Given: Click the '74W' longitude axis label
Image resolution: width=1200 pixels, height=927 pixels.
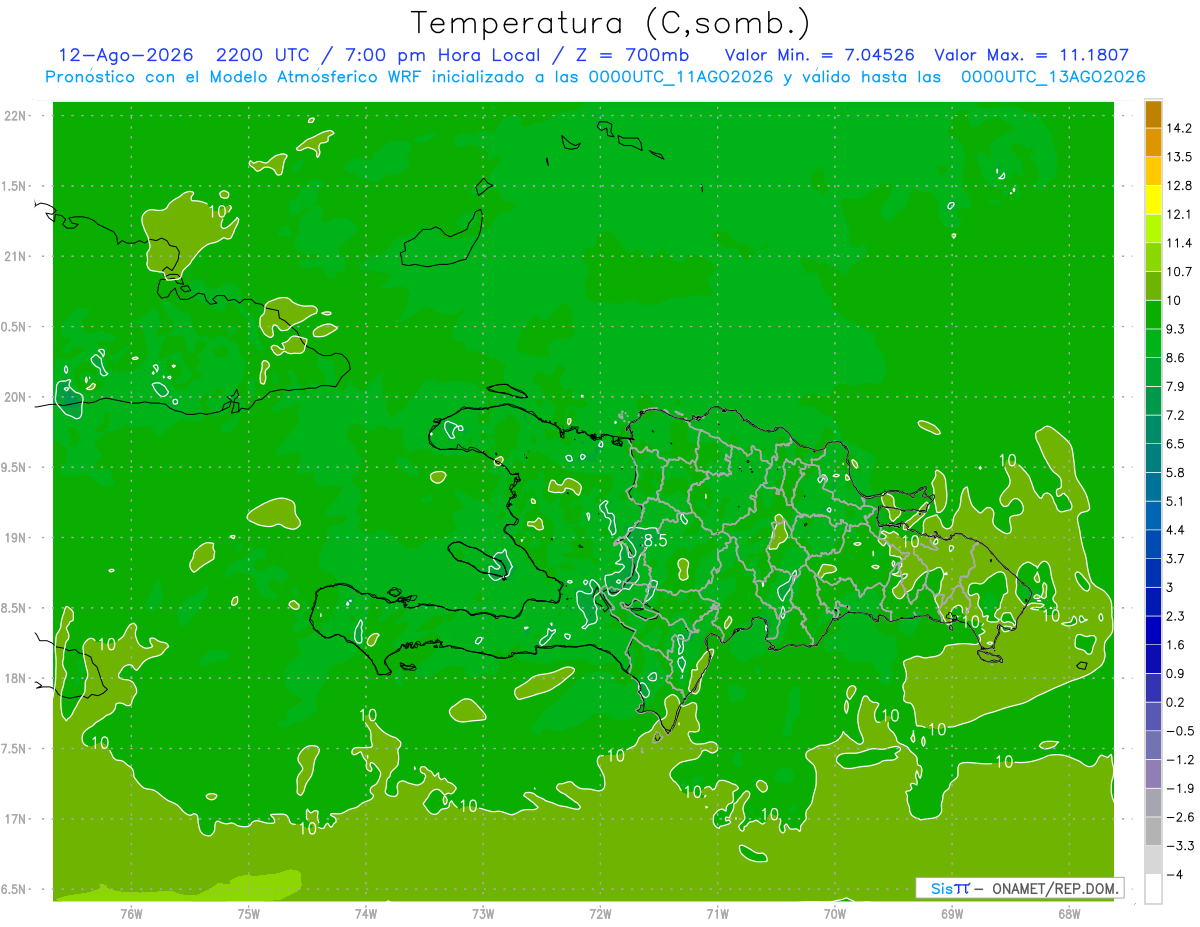Looking at the screenshot, I should click(366, 914).
